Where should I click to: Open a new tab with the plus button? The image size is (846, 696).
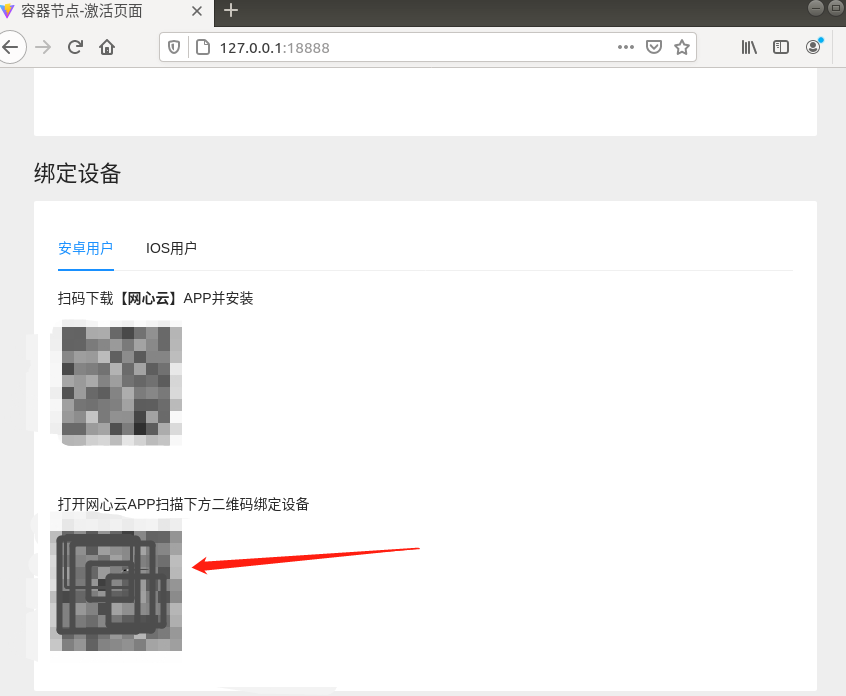(230, 13)
